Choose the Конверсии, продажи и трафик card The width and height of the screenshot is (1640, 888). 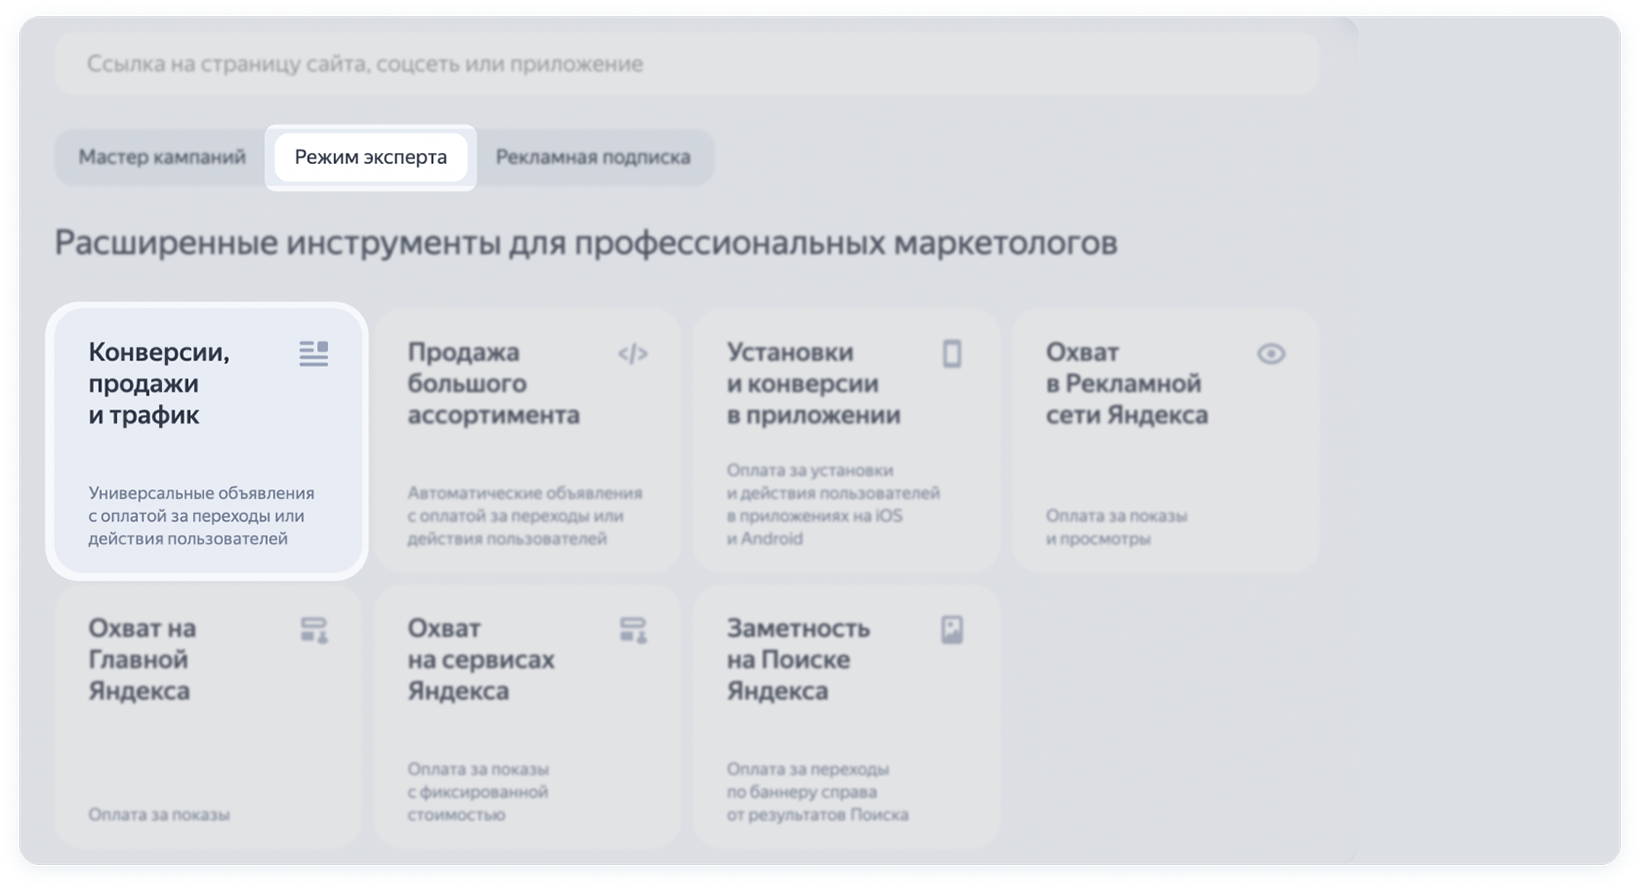(x=208, y=441)
